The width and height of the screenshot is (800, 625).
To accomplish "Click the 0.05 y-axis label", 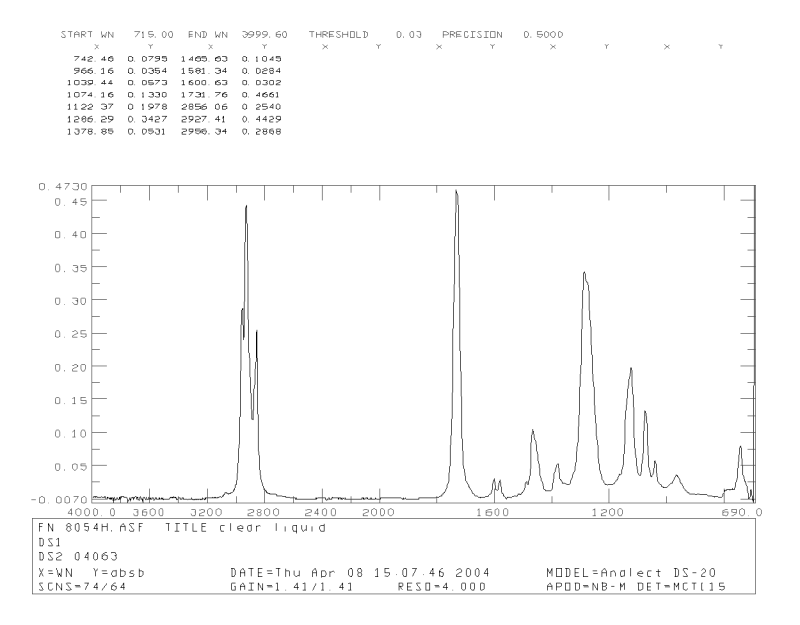I will click(71, 467).
